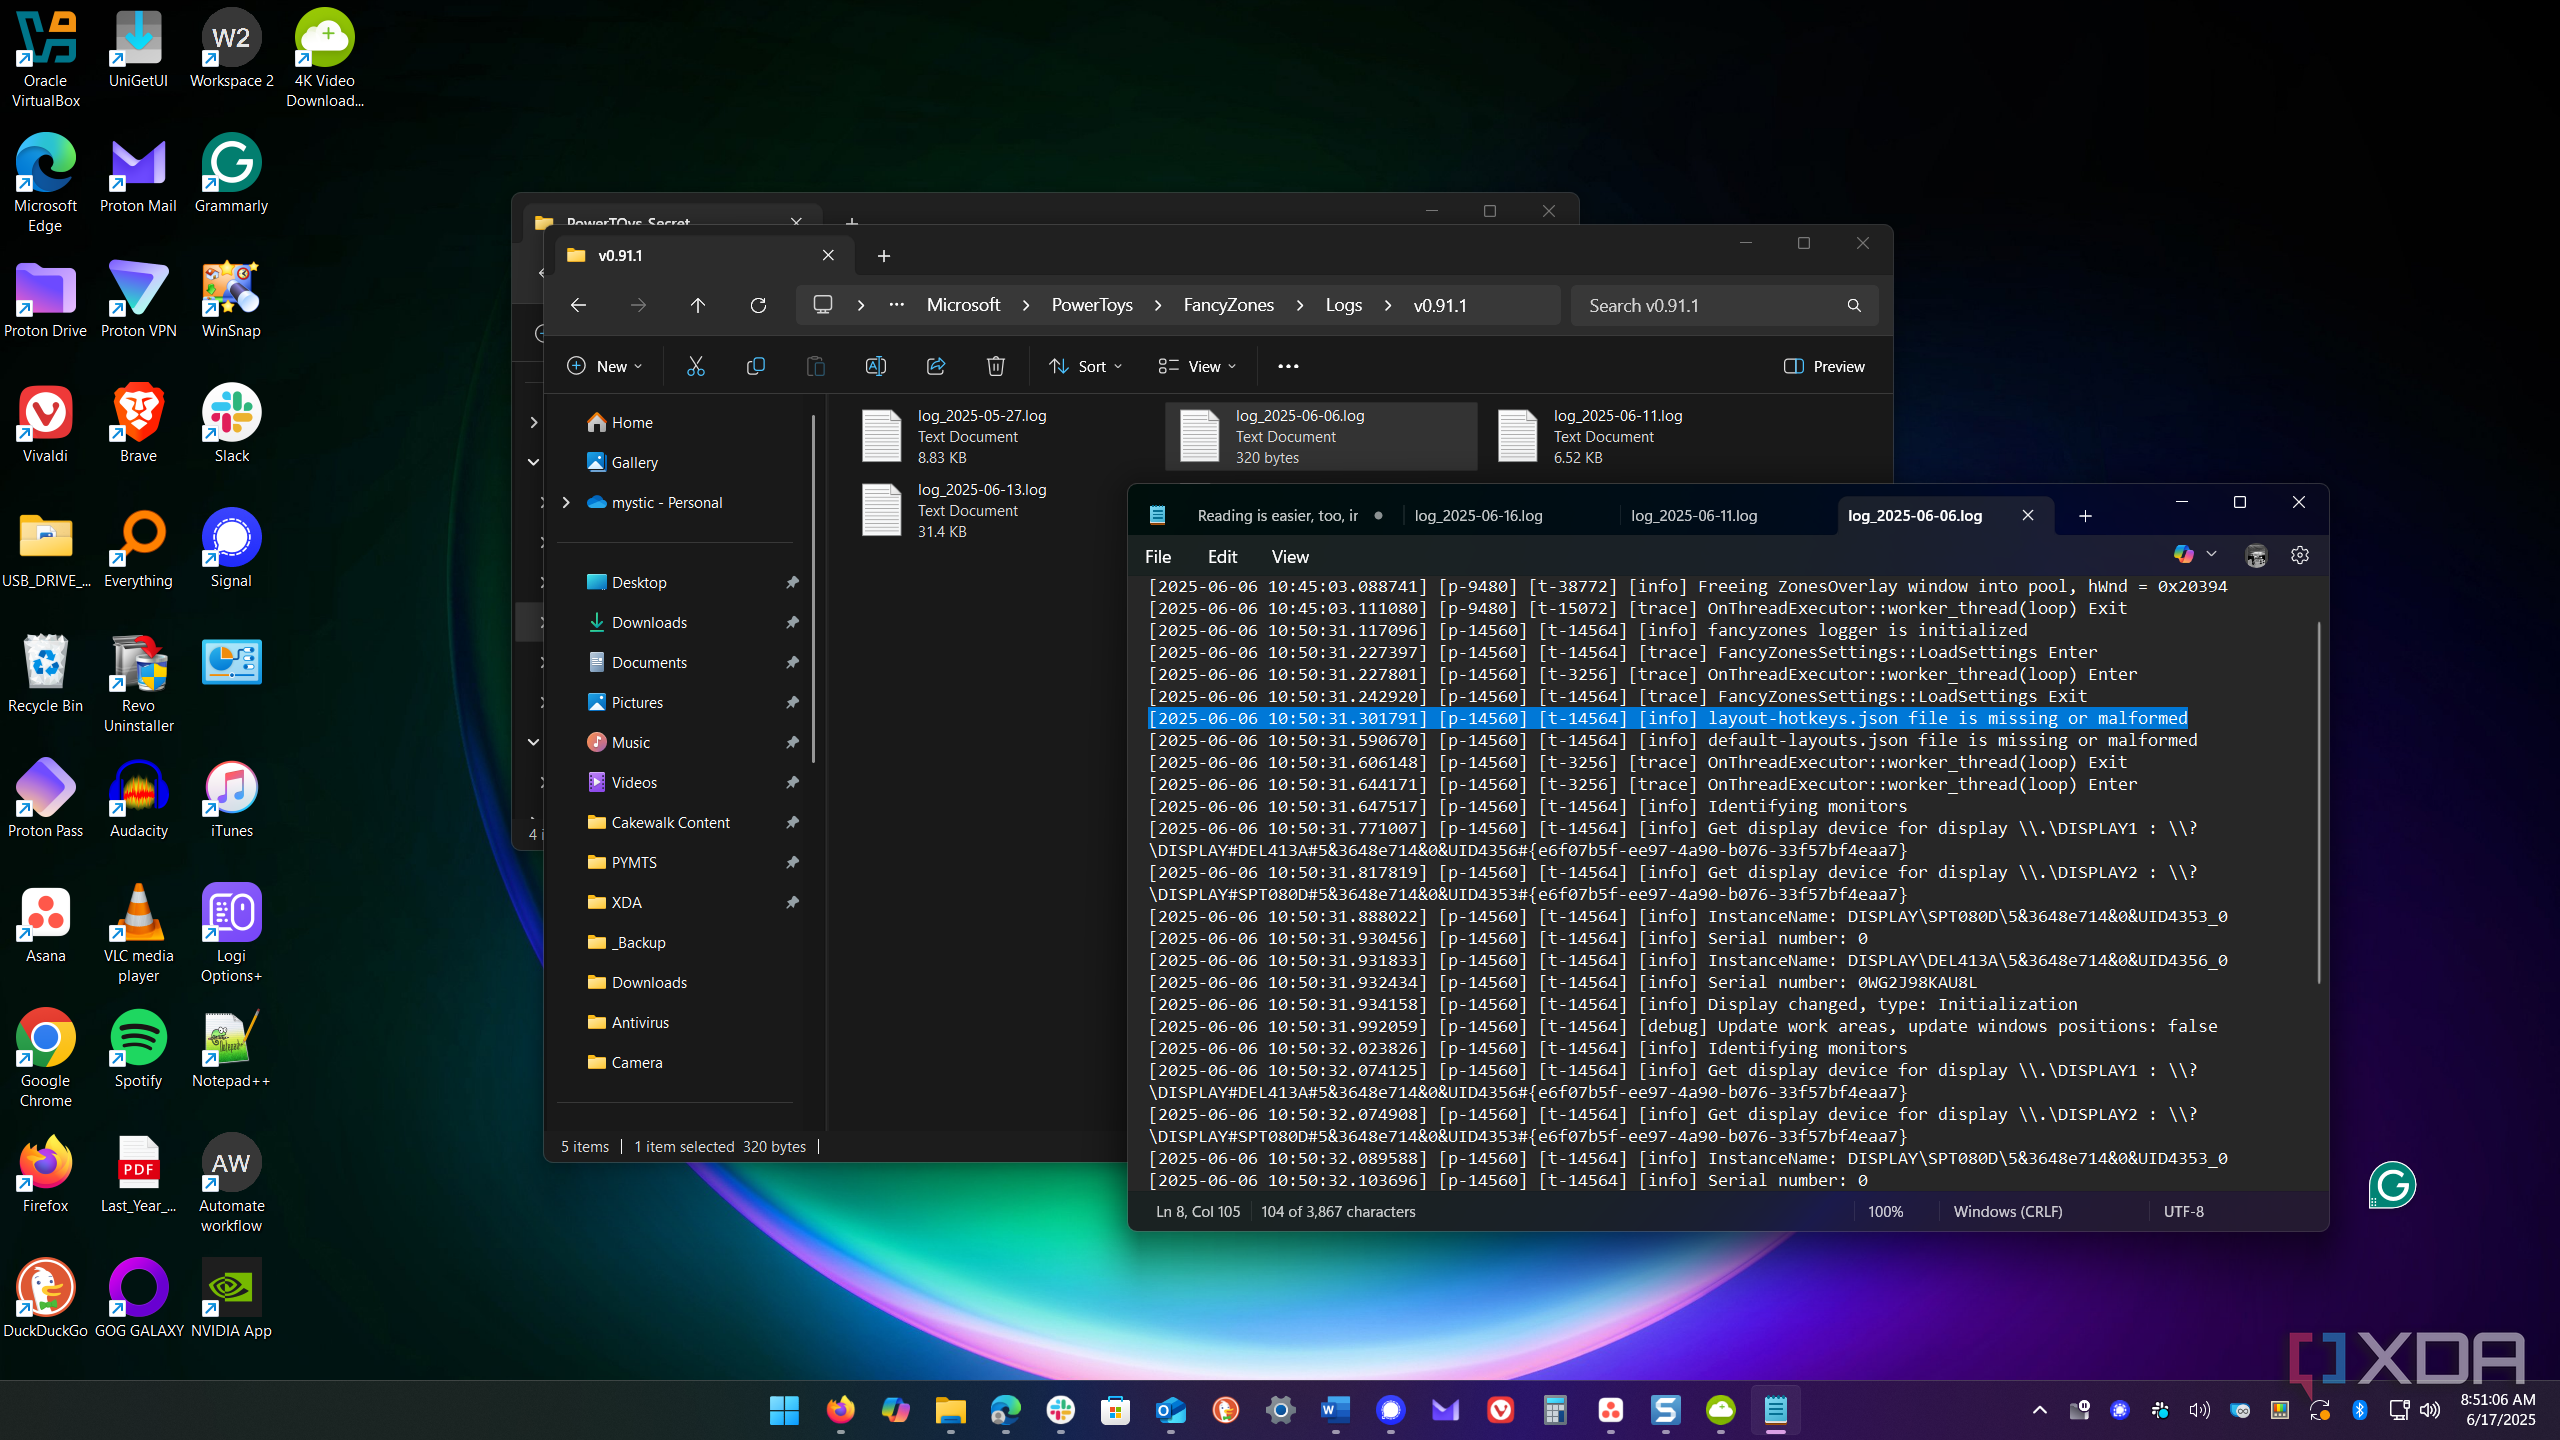Toggle the Preview pane in File Explorer
This screenshot has width=2560, height=1440.
pyautogui.click(x=1825, y=366)
